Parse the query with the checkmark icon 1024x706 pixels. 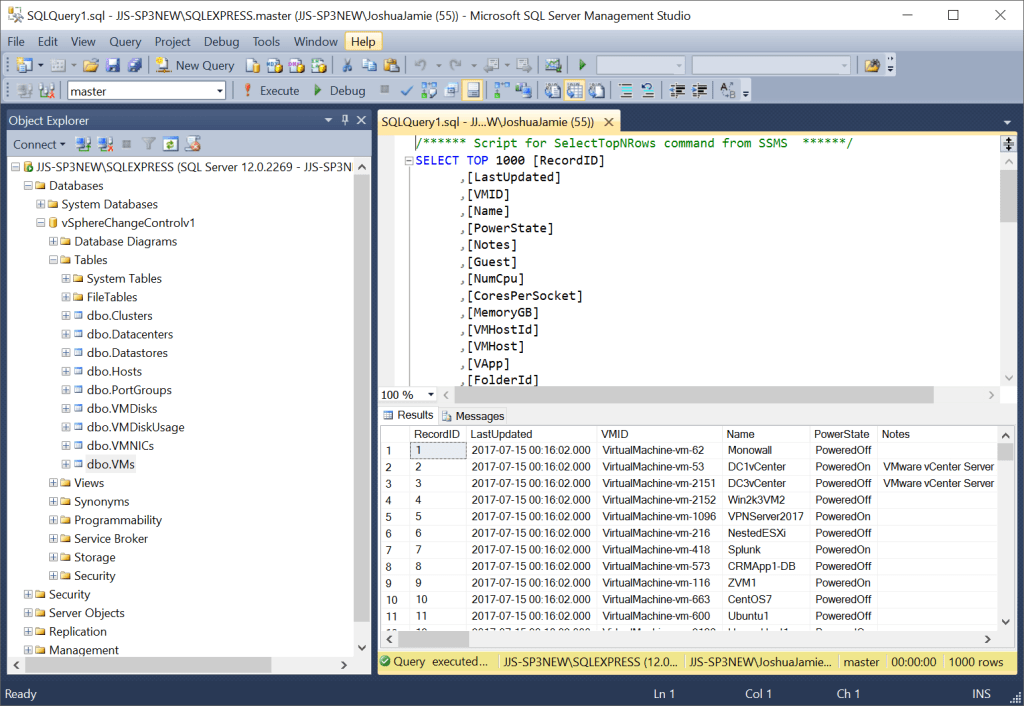click(405, 90)
